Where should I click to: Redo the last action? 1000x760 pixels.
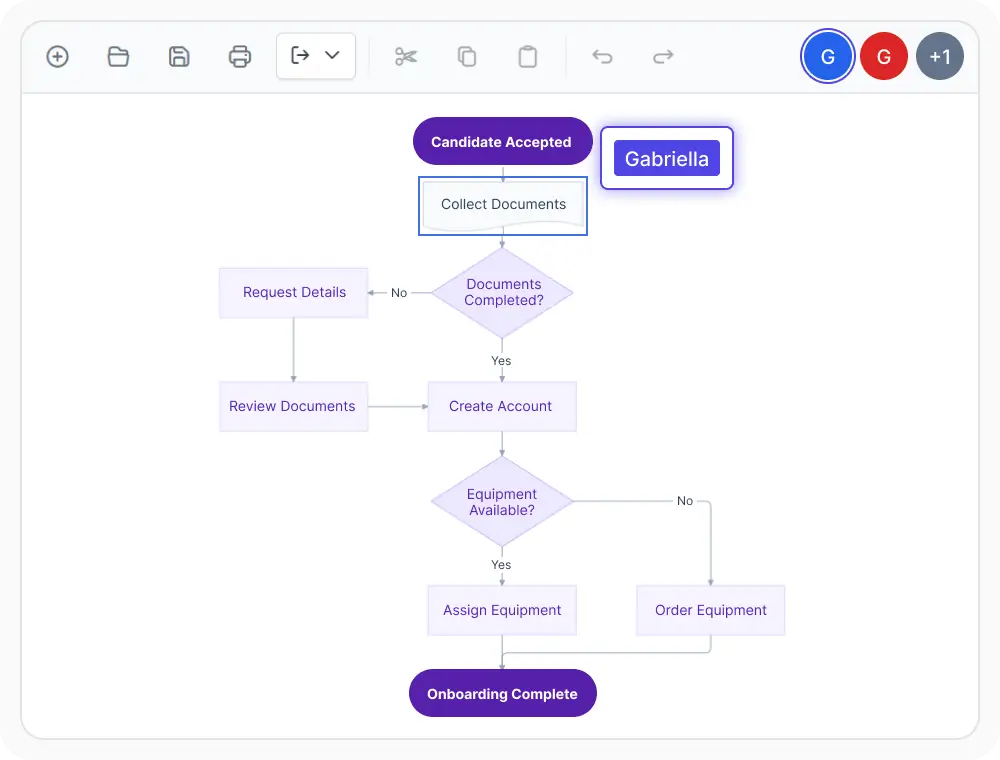click(x=663, y=57)
